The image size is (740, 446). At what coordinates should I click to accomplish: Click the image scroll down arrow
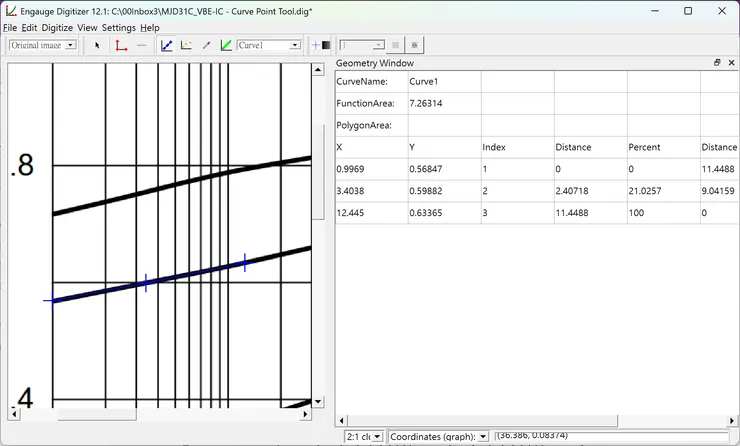[318, 402]
